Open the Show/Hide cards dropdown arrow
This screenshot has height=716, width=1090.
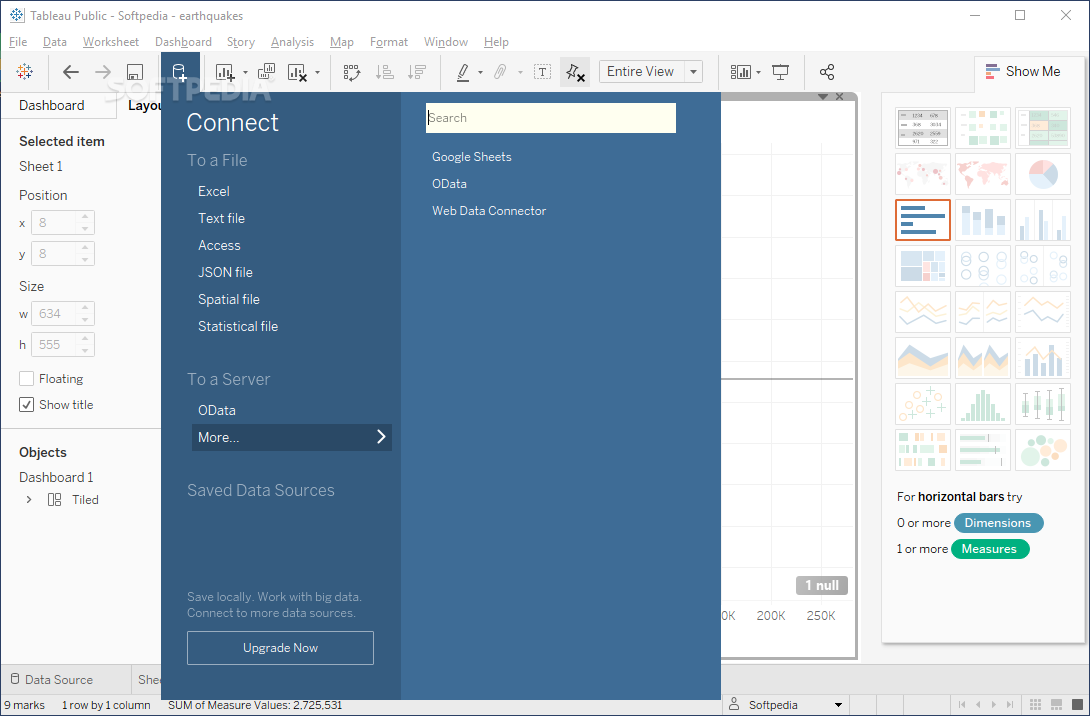[x=758, y=72]
